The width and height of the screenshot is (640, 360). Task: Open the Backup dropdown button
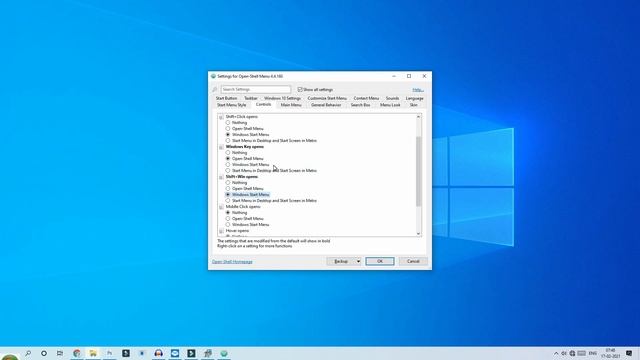click(x=344, y=261)
